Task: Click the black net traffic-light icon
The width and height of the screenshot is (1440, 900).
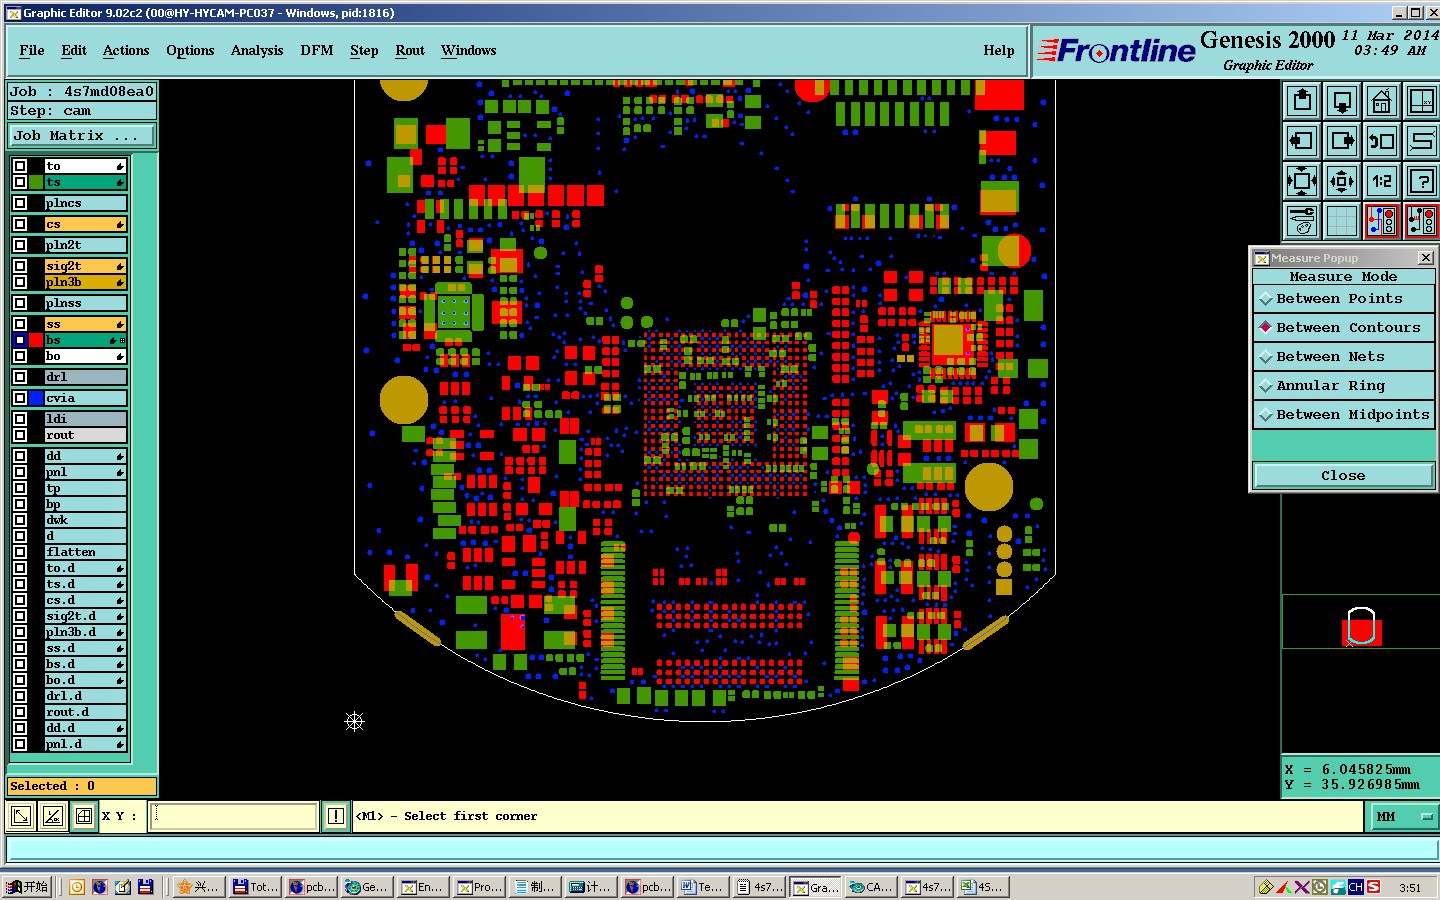Action: click(x=1421, y=221)
